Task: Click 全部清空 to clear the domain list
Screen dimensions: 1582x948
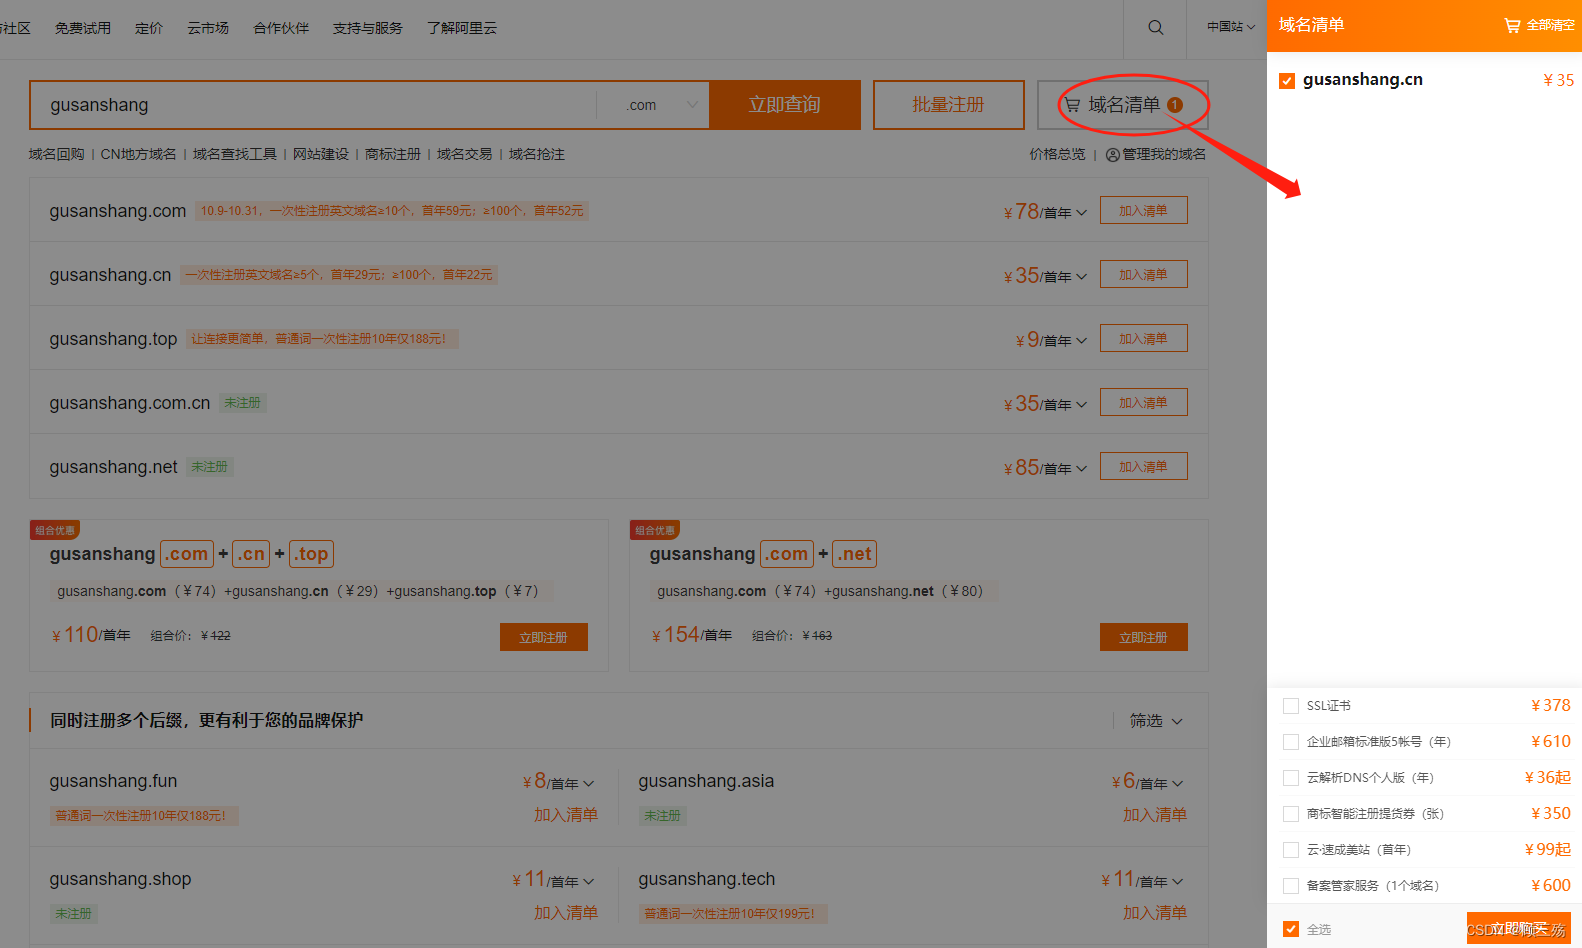Action: point(1550,26)
